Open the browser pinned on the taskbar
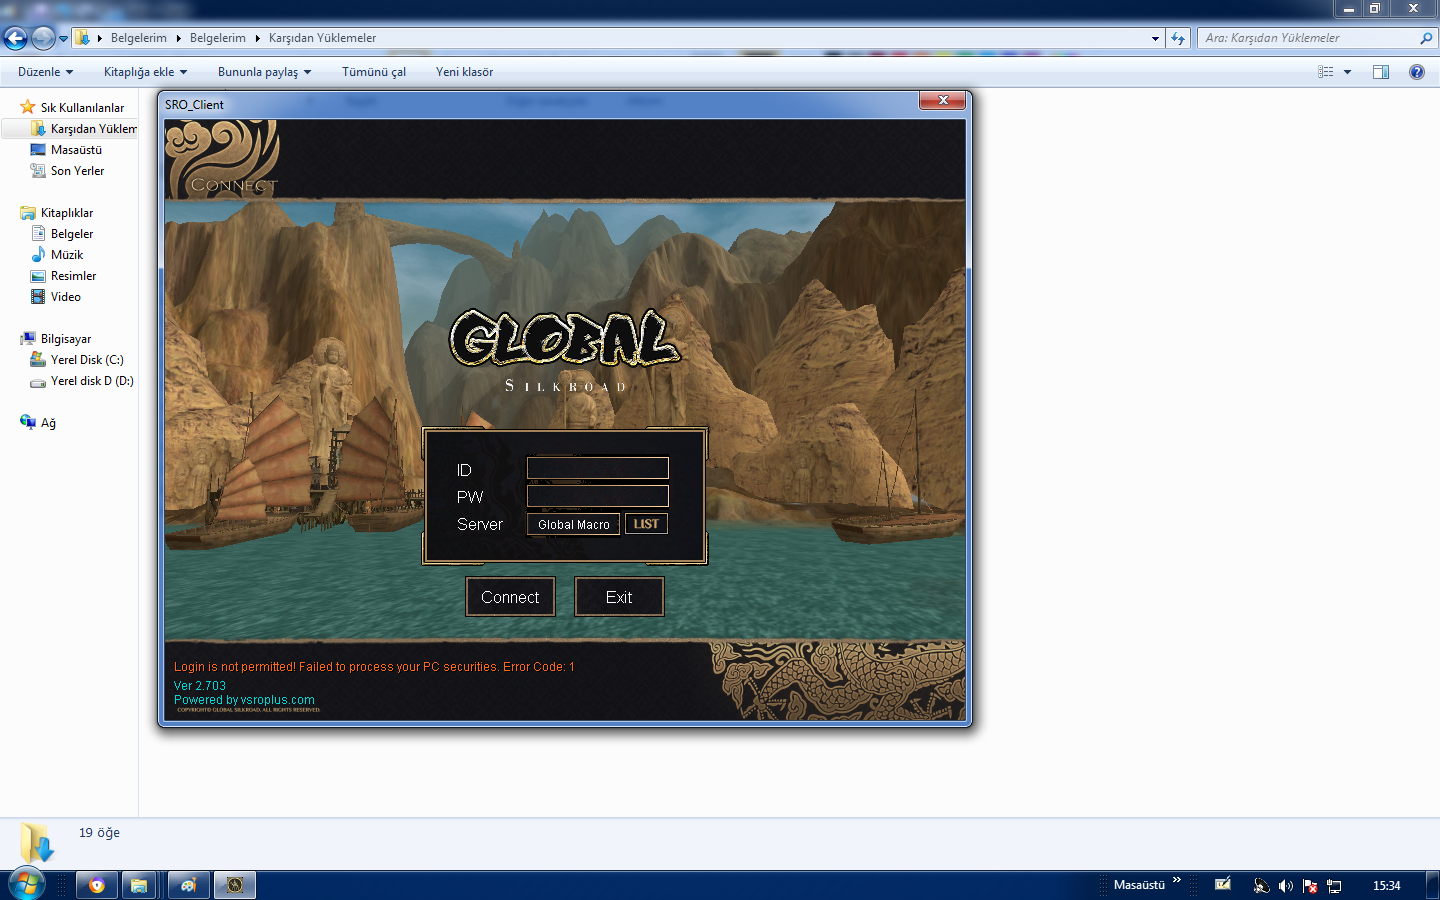The height and width of the screenshot is (900, 1440). [96, 885]
